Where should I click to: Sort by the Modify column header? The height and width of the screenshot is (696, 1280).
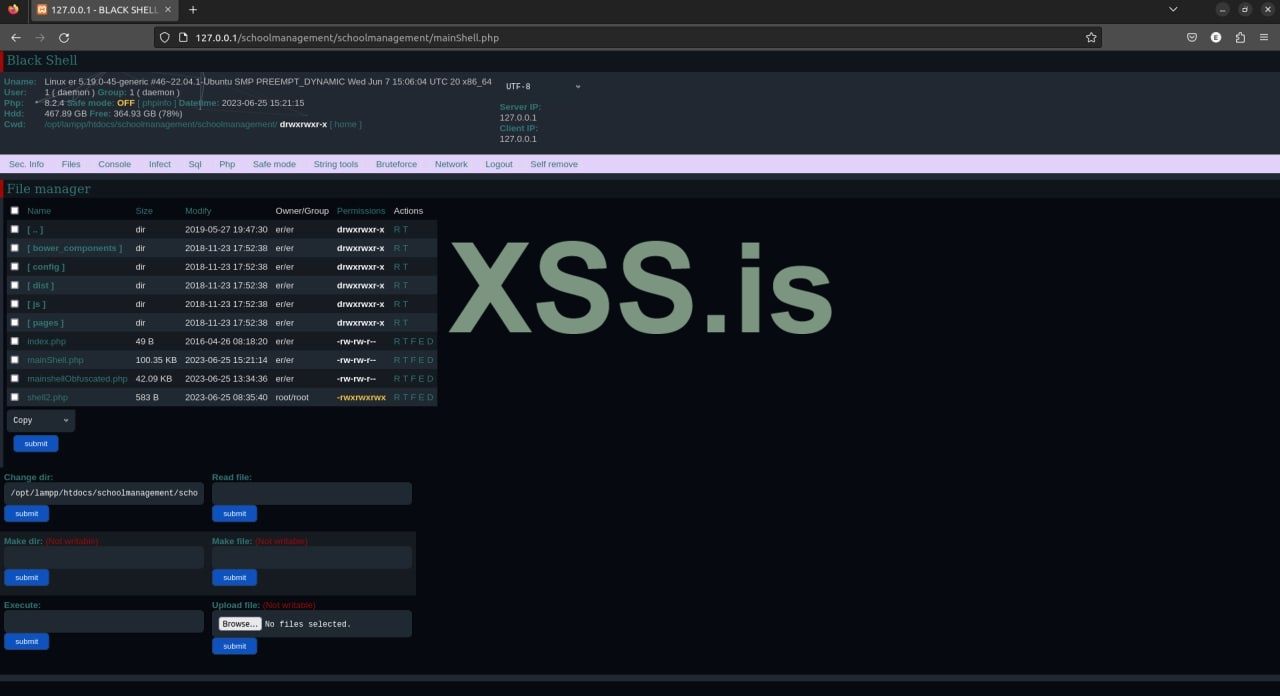coord(198,211)
